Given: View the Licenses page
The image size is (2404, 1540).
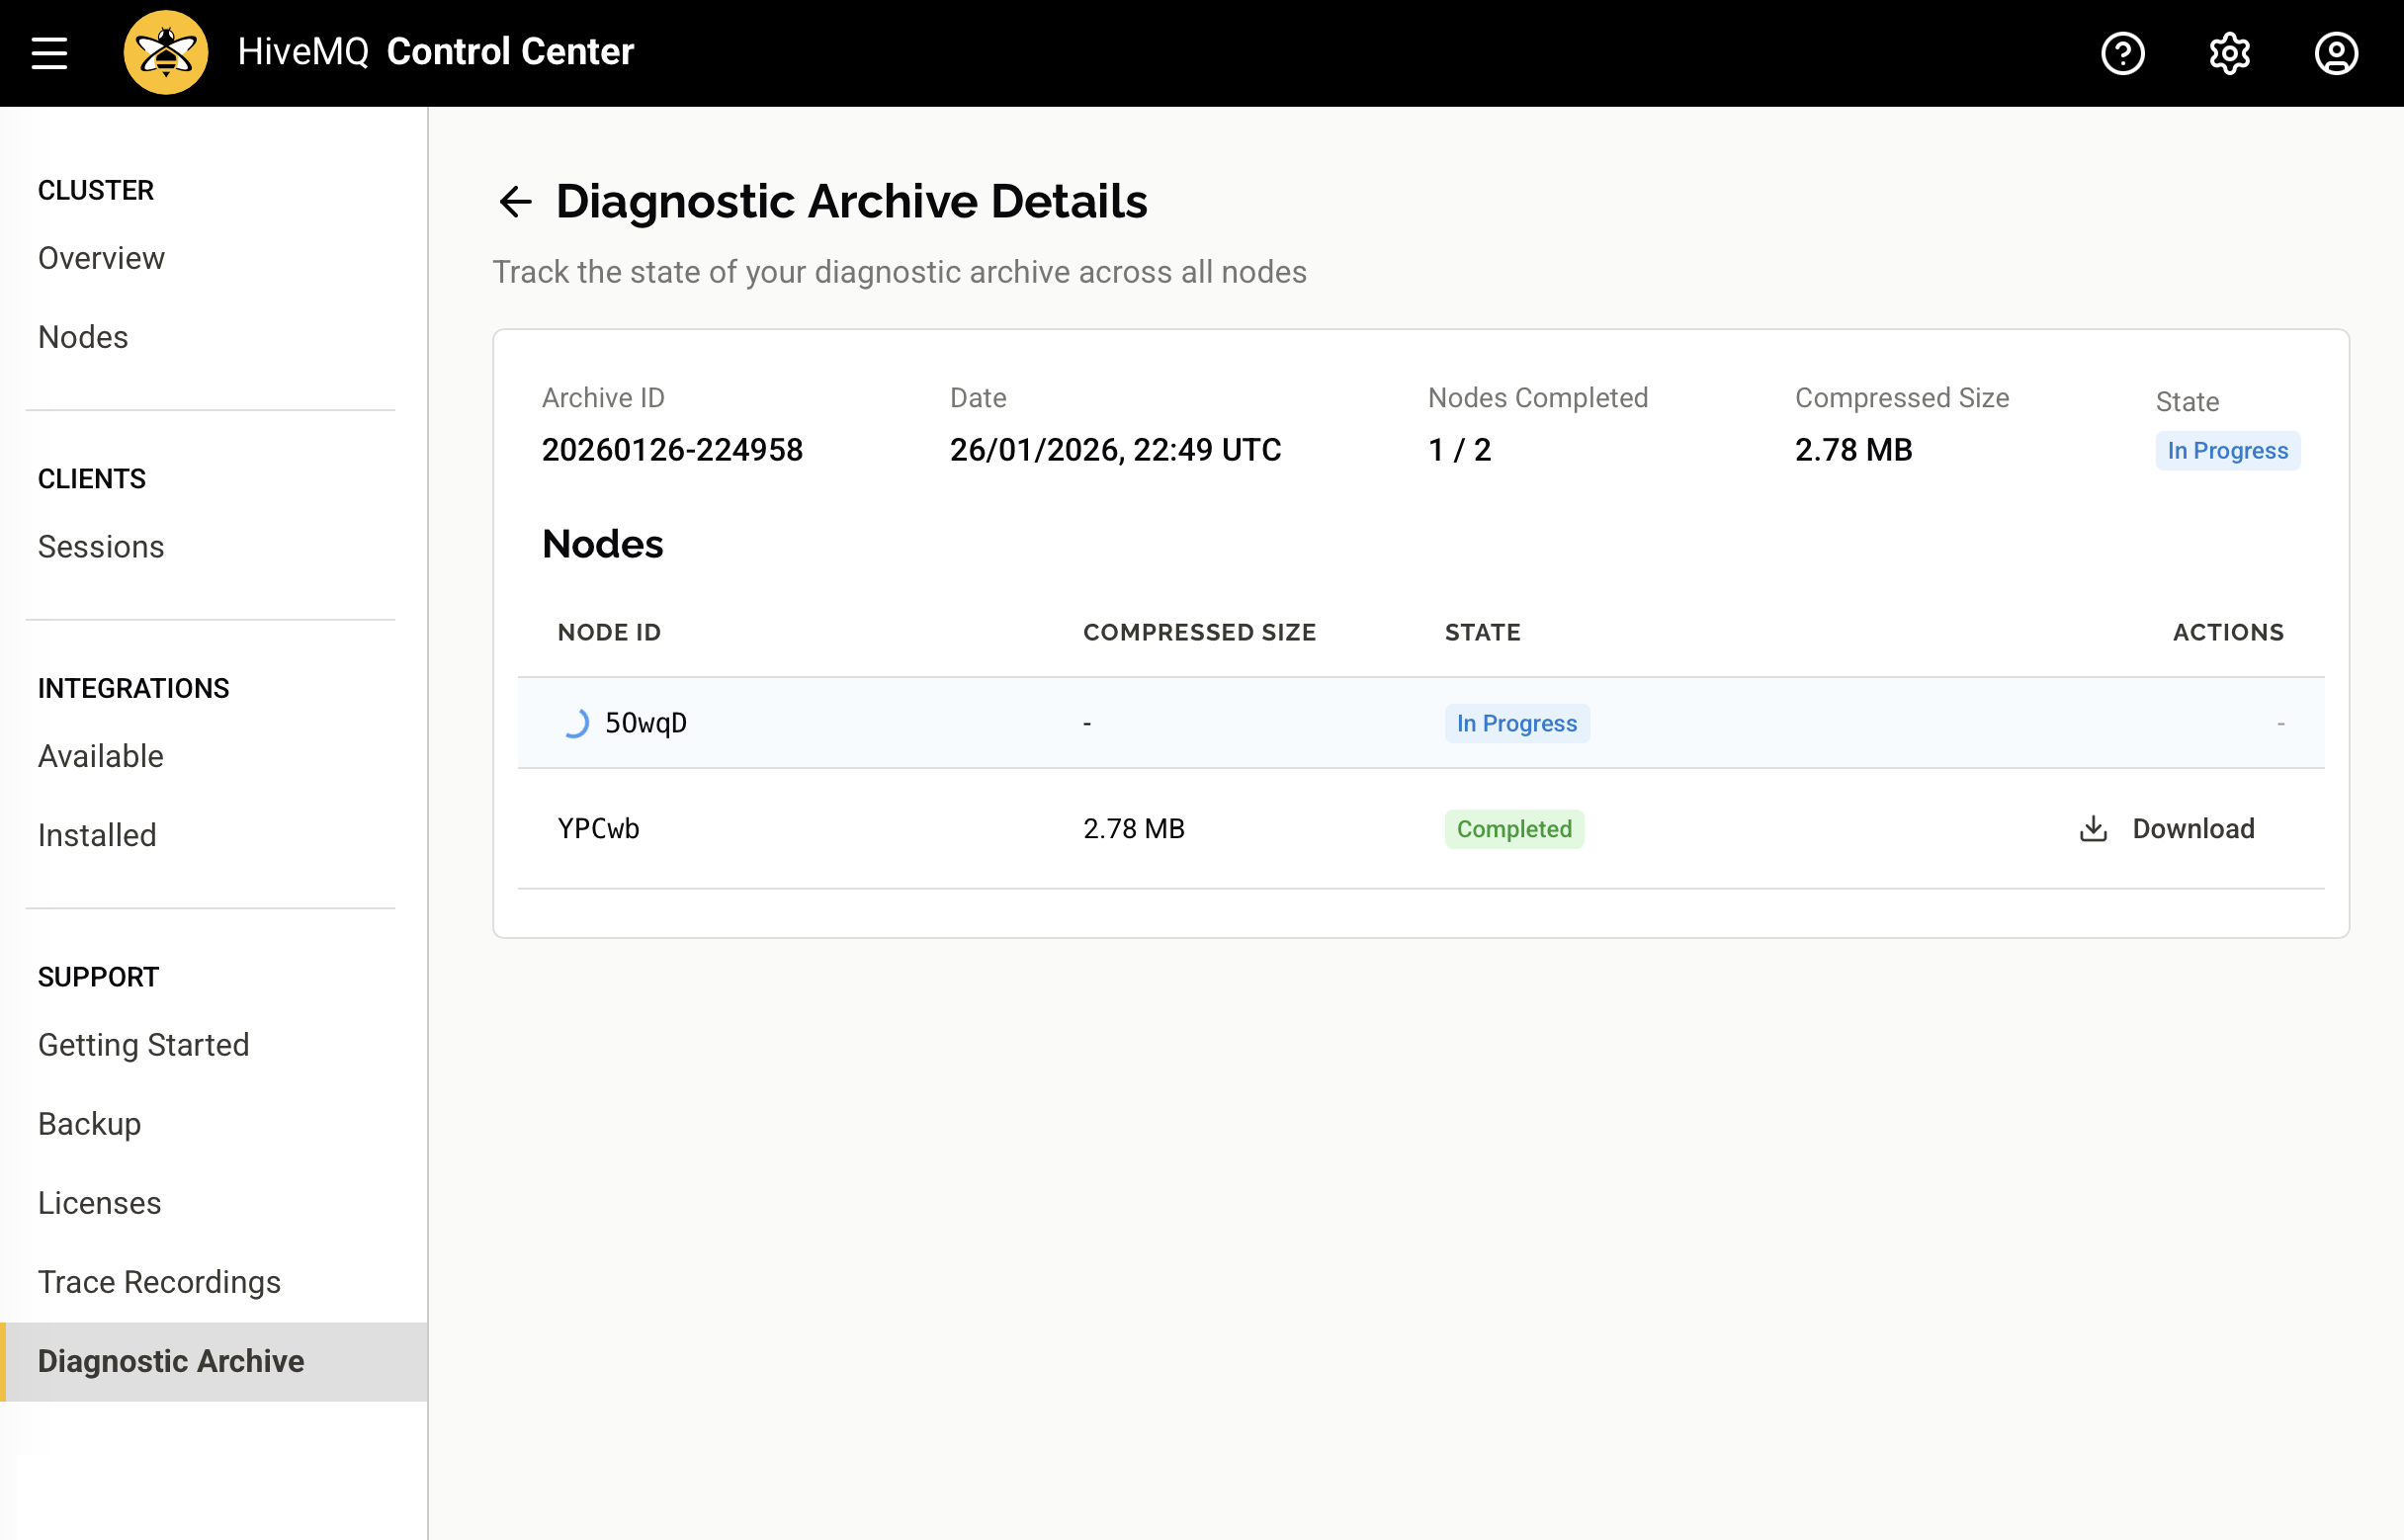Looking at the screenshot, I should pos(99,1203).
